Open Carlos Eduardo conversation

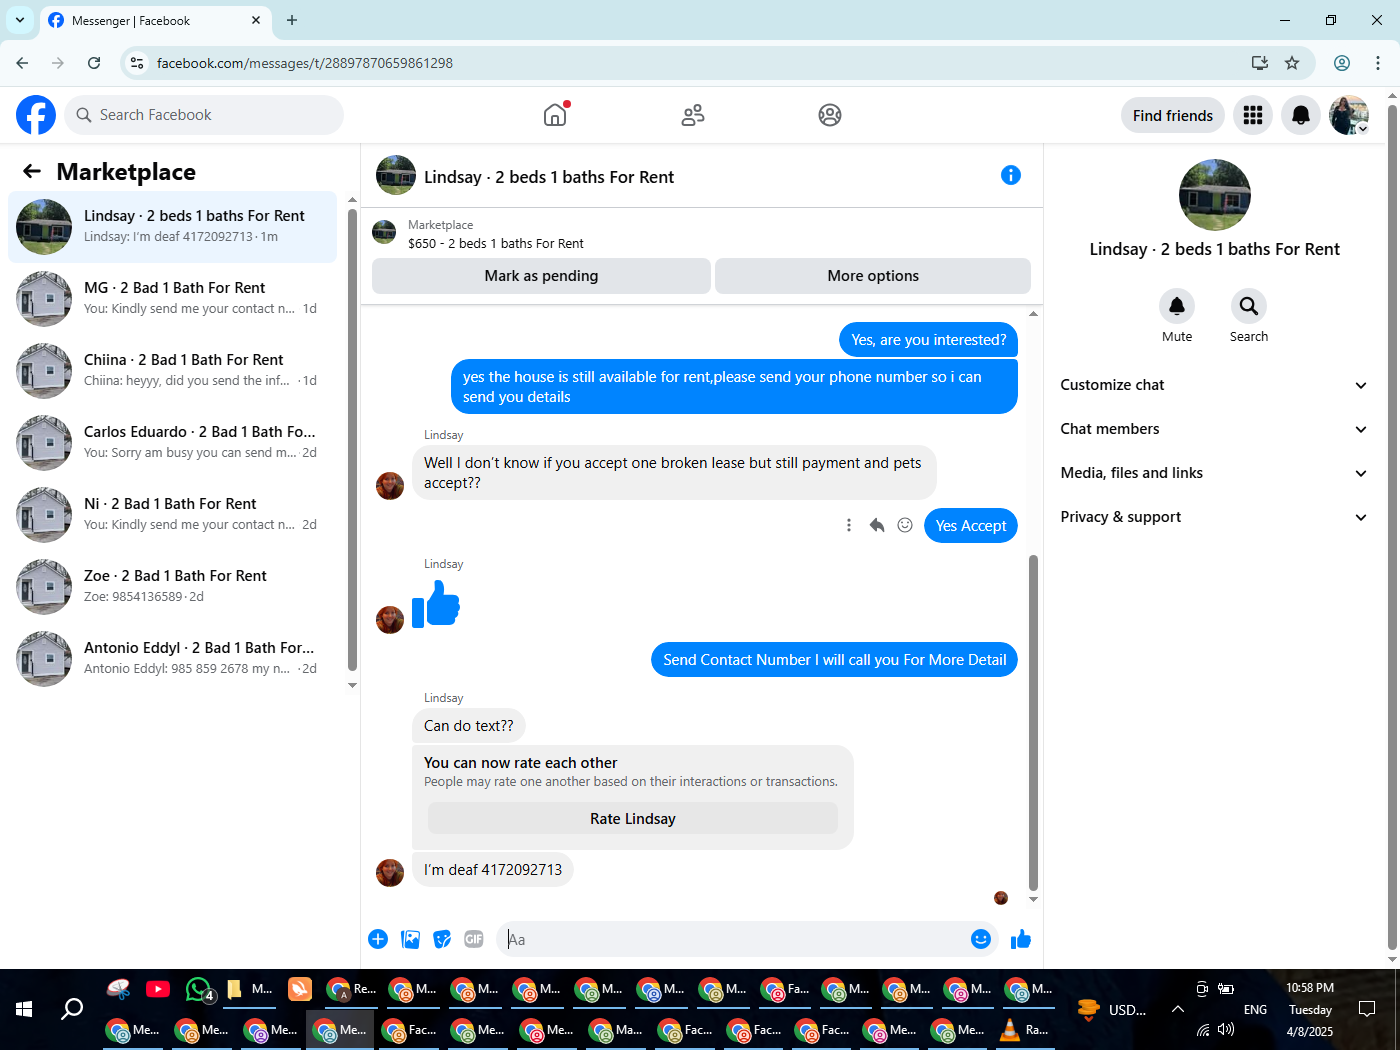[172, 443]
